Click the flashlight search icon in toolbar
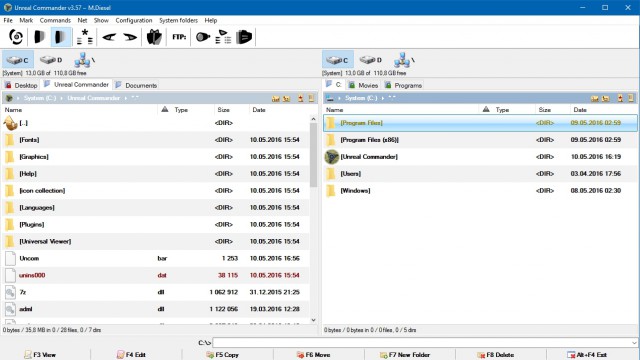 tap(202, 37)
